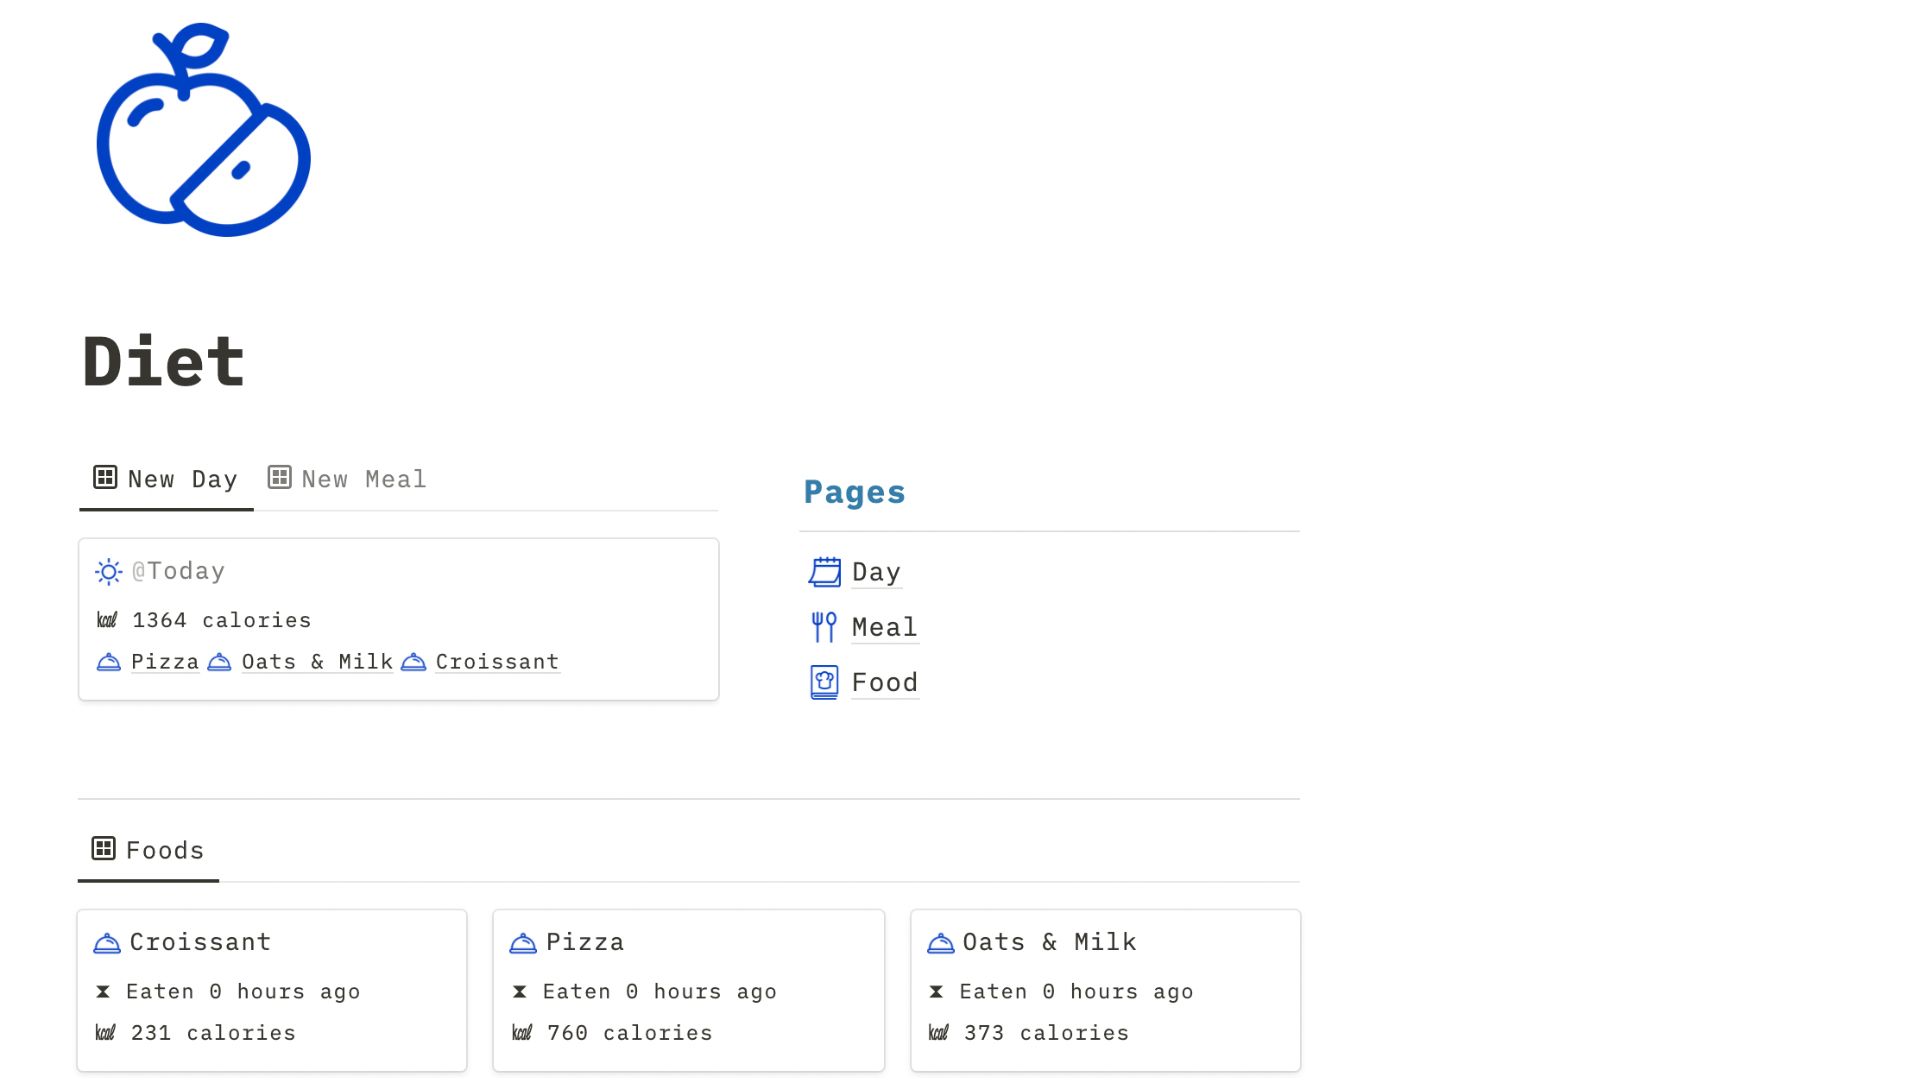Image resolution: width=1920 pixels, height=1080 pixels.
Task: Switch to the New Meal tab
Action: click(347, 479)
